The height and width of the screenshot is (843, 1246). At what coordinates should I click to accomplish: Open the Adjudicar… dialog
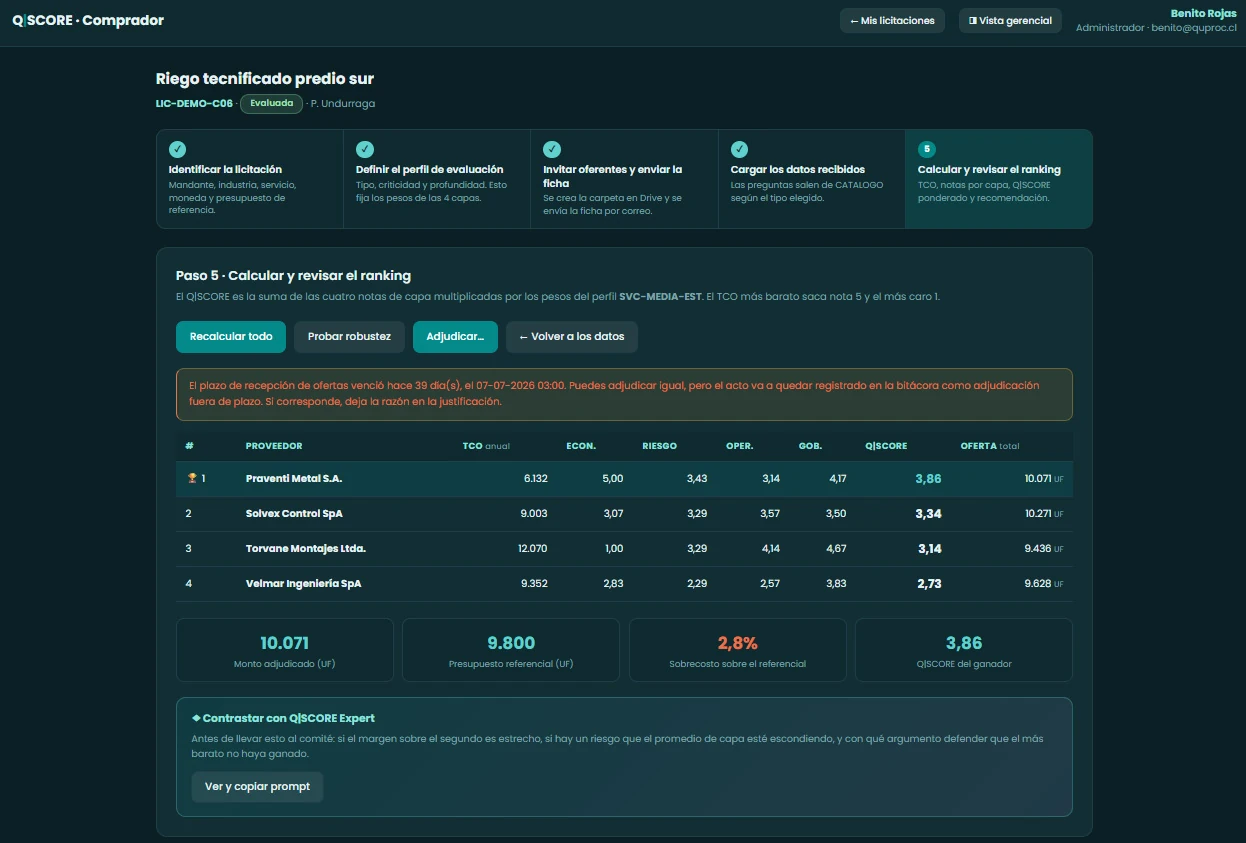[455, 337]
